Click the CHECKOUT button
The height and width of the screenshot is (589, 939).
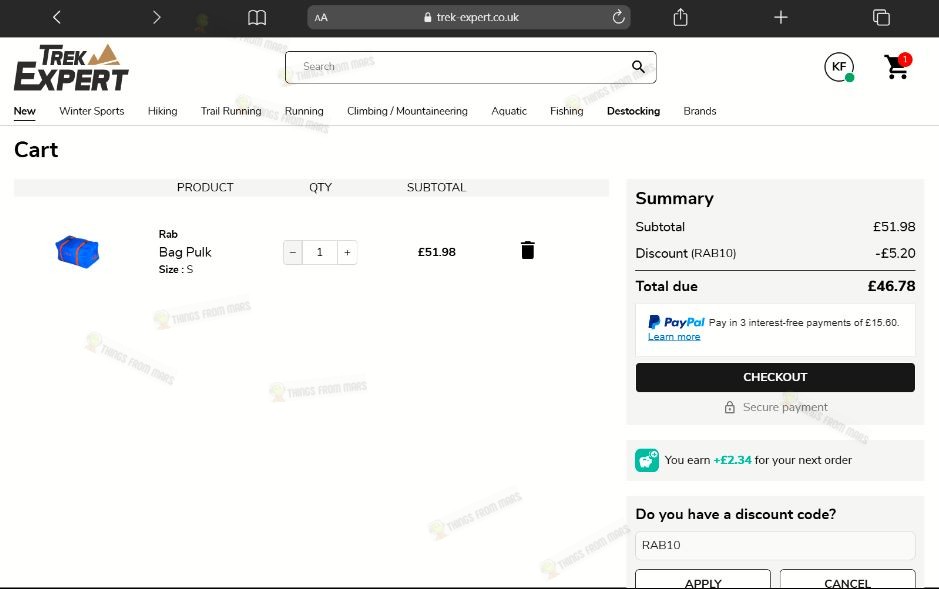point(775,377)
